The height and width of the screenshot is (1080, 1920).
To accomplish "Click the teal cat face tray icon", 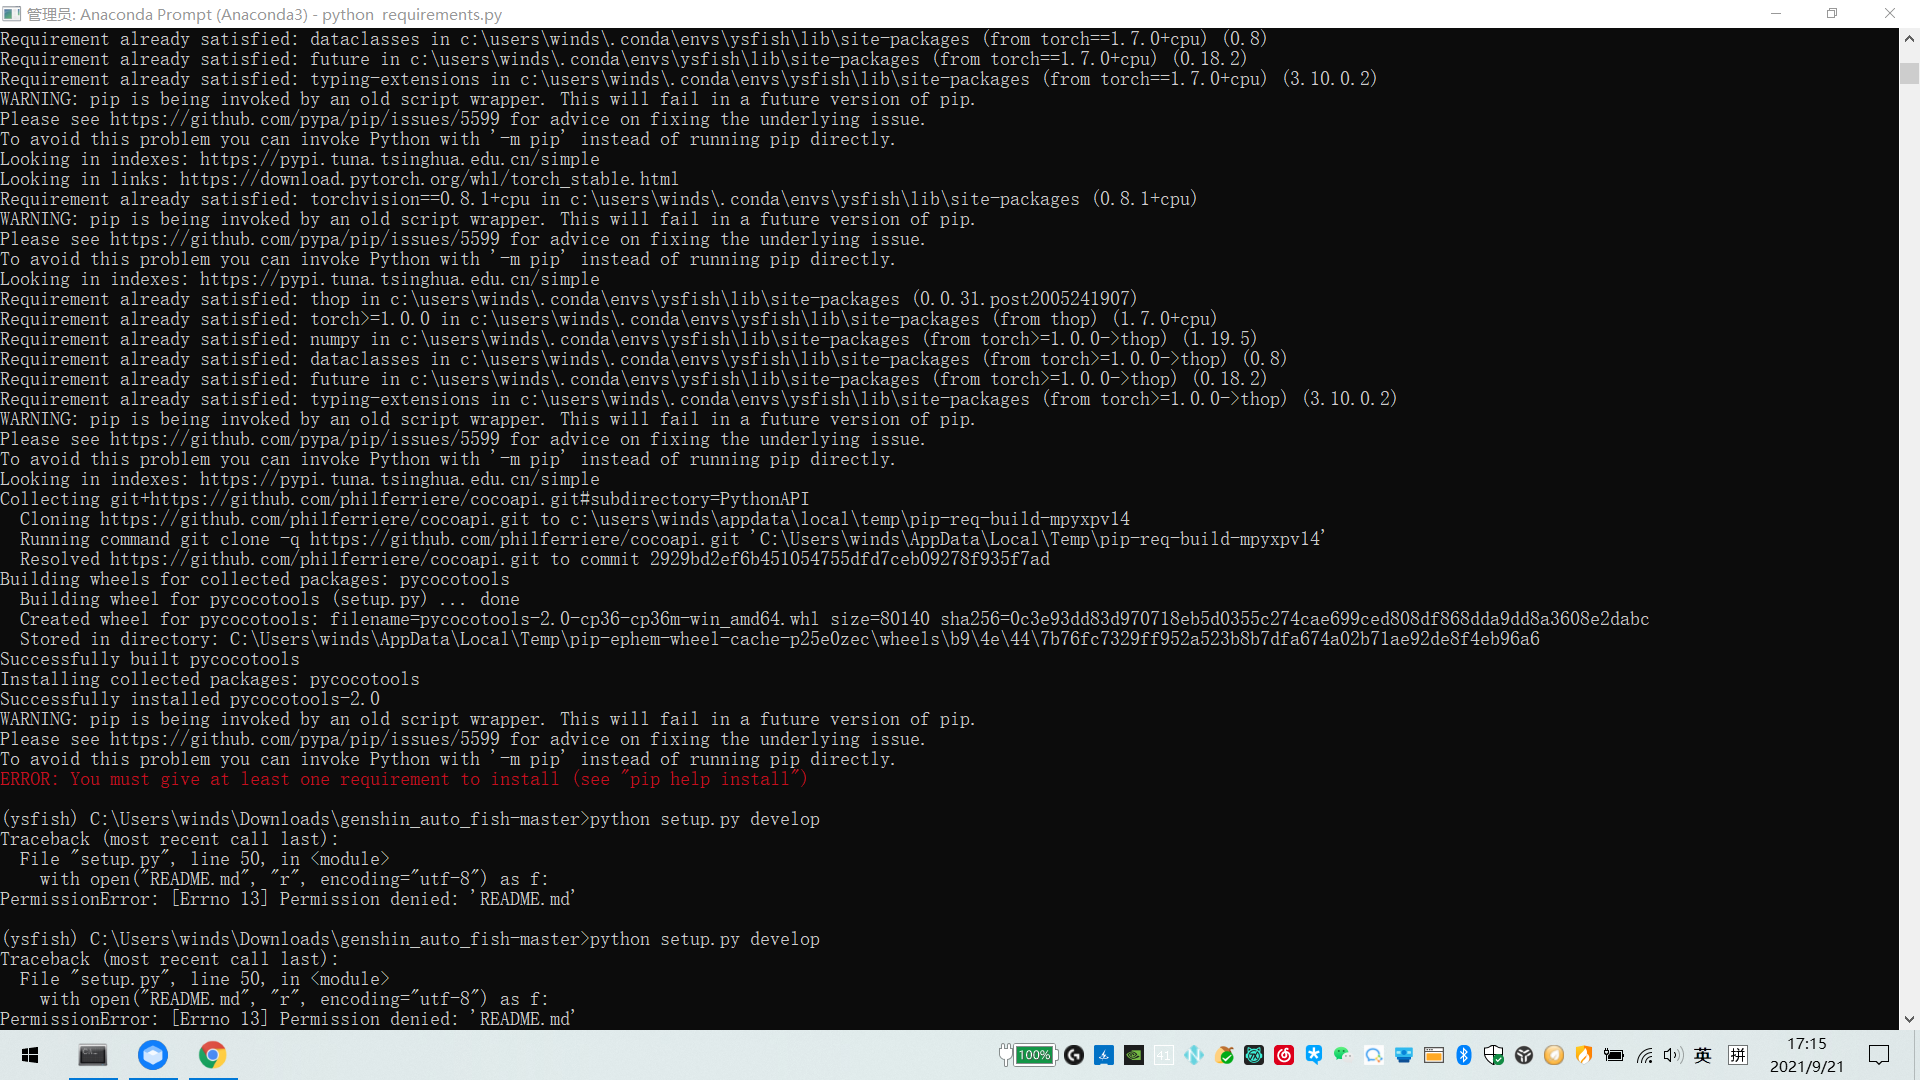I will pyautogui.click(x=1254, y=1055).
